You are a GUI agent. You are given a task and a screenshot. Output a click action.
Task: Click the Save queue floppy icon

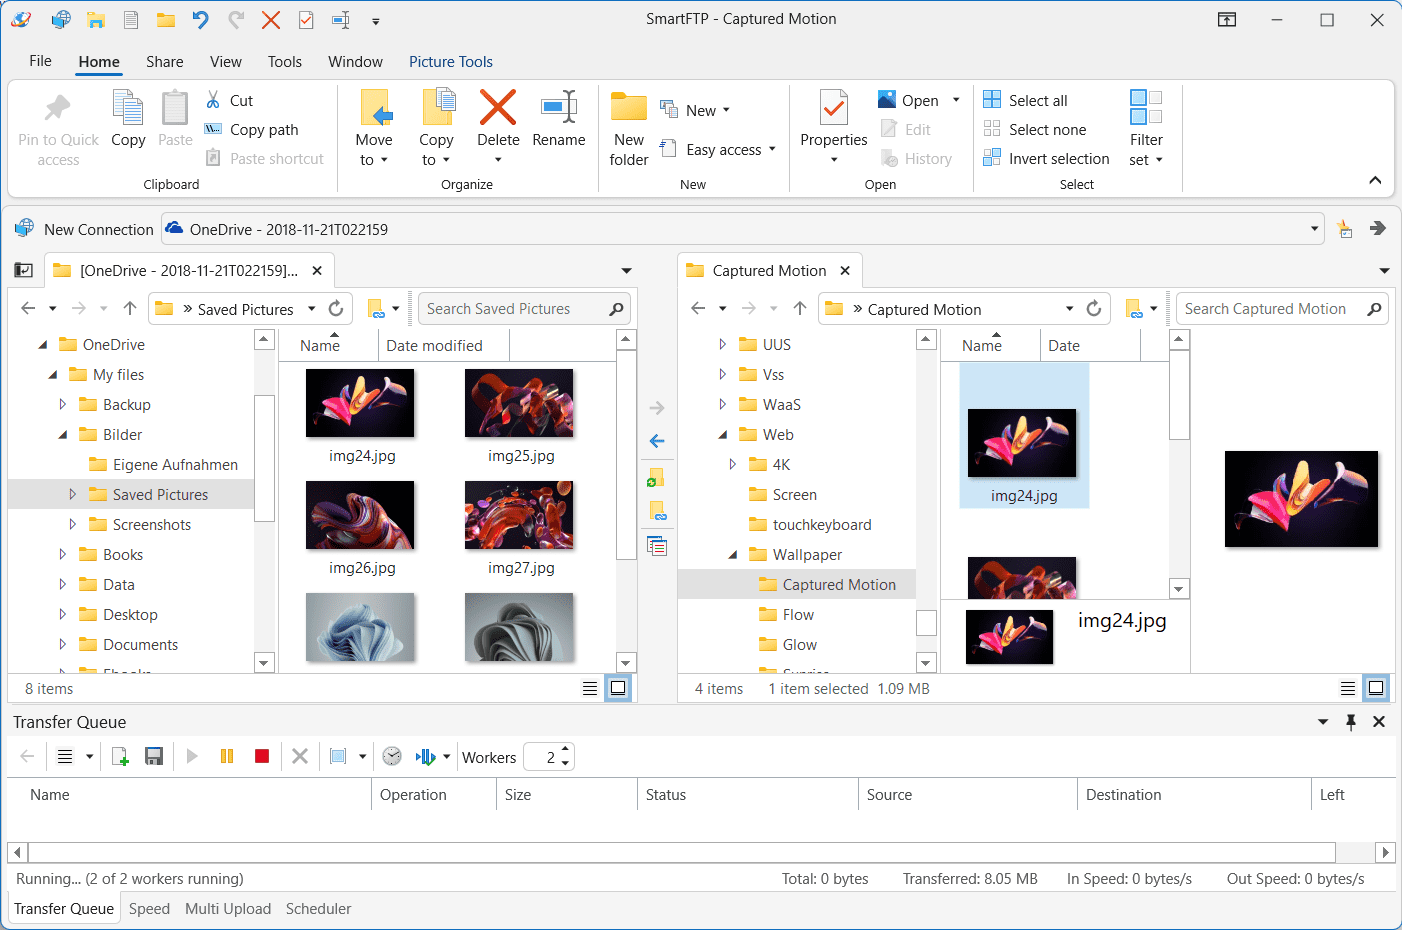154,757
